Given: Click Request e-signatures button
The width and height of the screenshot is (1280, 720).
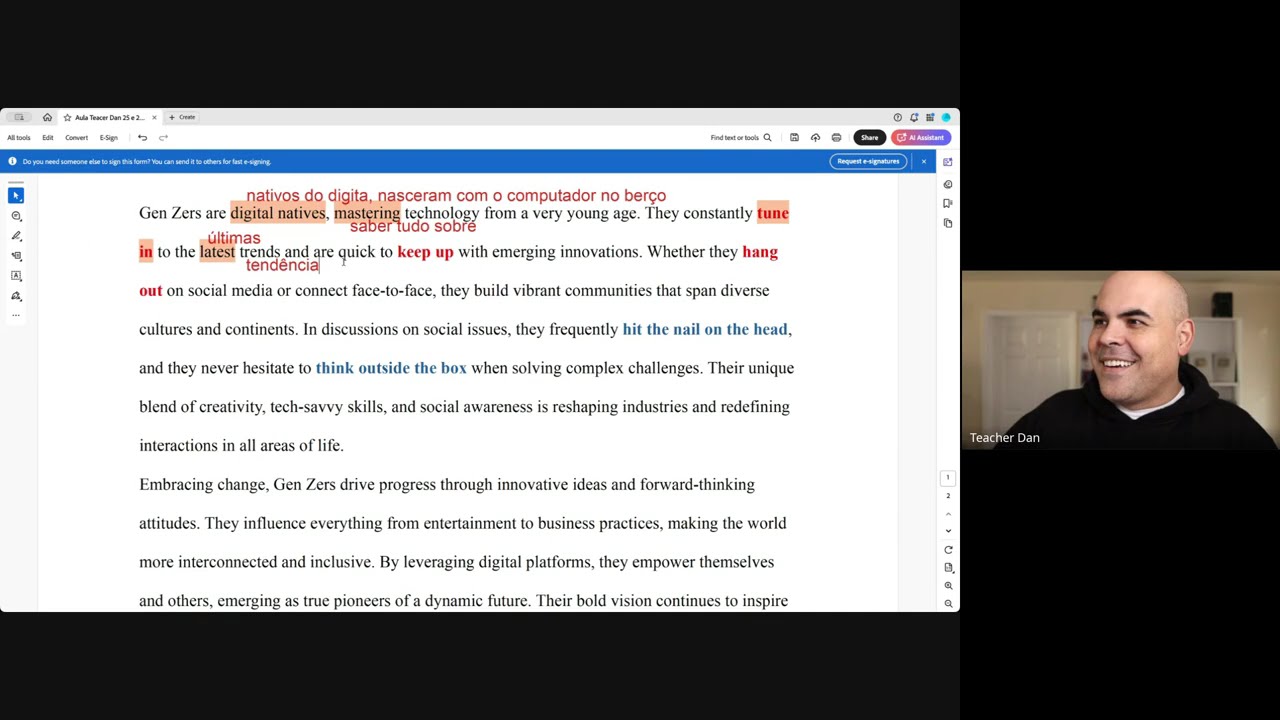Looking at the screenshot, I should [x=868, y=161].
